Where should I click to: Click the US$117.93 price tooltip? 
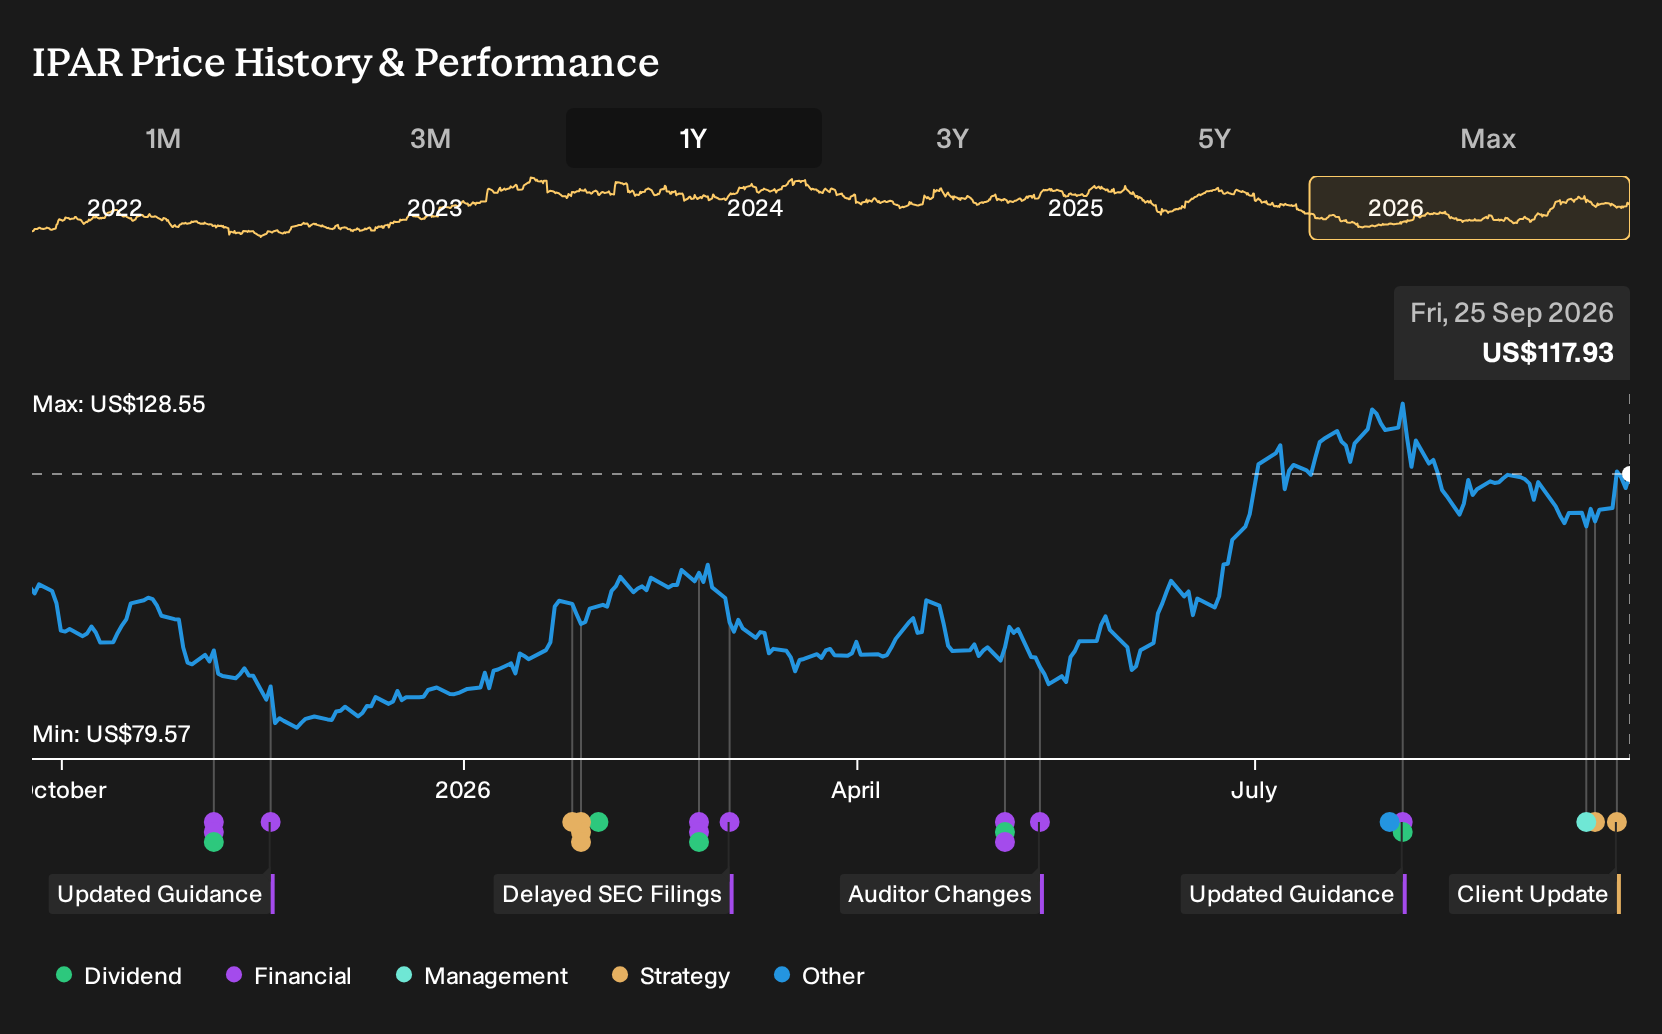1547,353
